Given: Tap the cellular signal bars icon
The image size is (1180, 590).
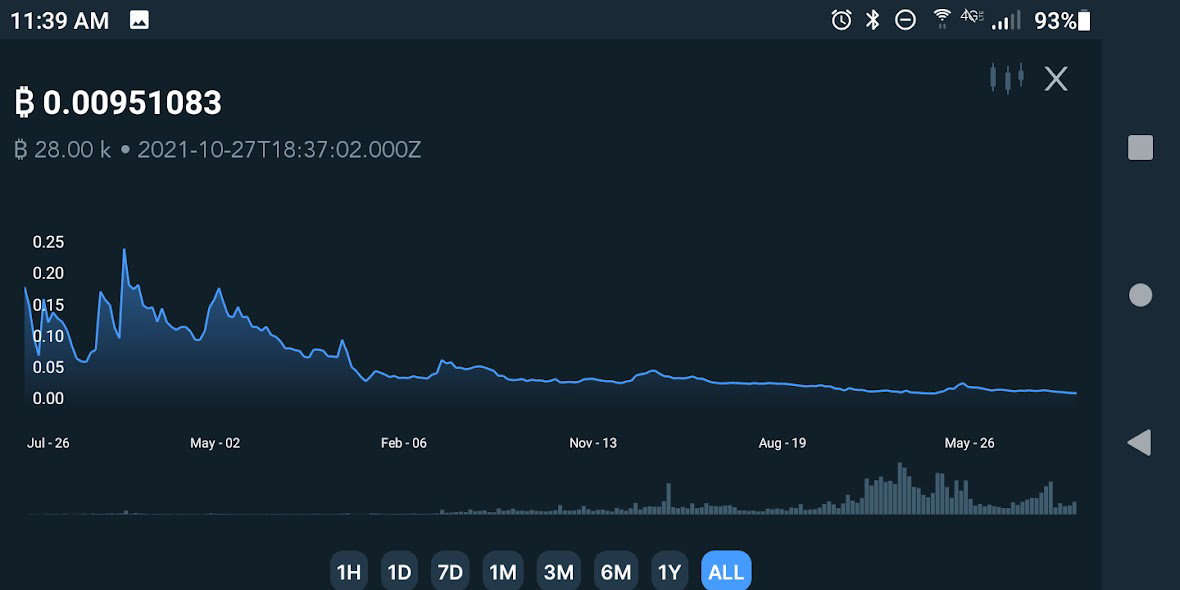Looking at the screenshot, I should click(1005, 20).
